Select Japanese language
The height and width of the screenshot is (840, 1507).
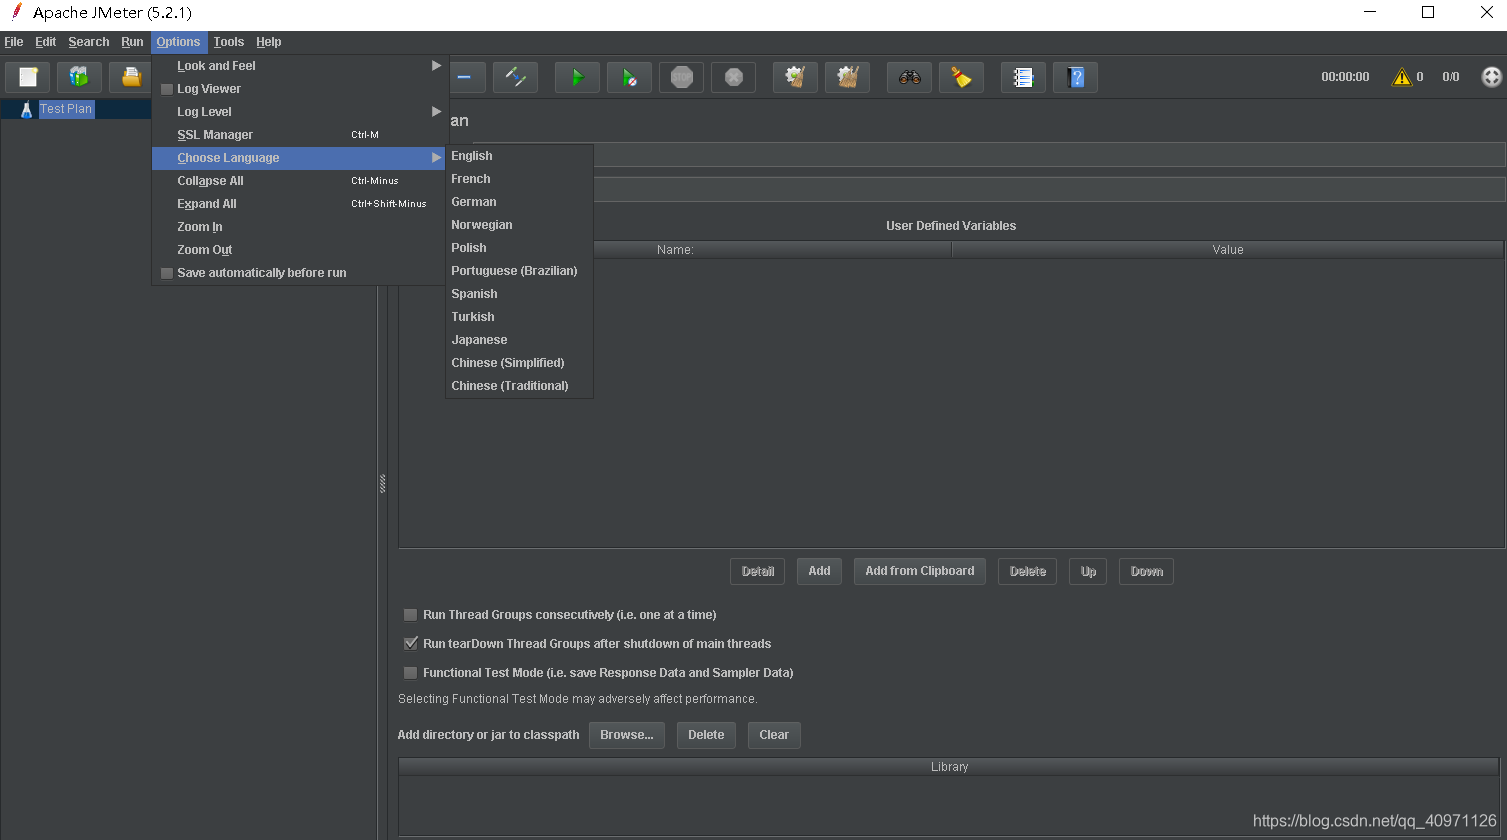pyautogui.click(x=519, y=340)
